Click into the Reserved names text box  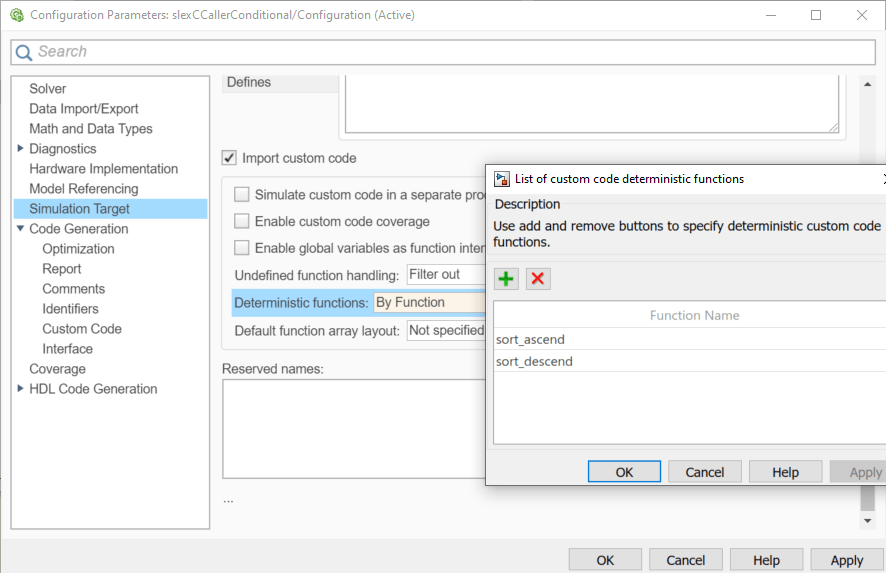click(x=354, y=429)
